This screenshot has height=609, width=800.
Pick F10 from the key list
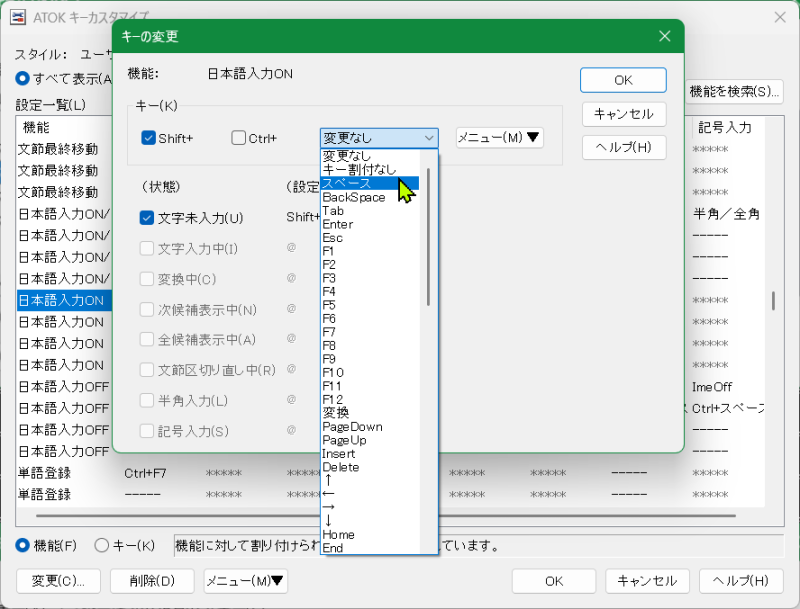tap(370, 372)
